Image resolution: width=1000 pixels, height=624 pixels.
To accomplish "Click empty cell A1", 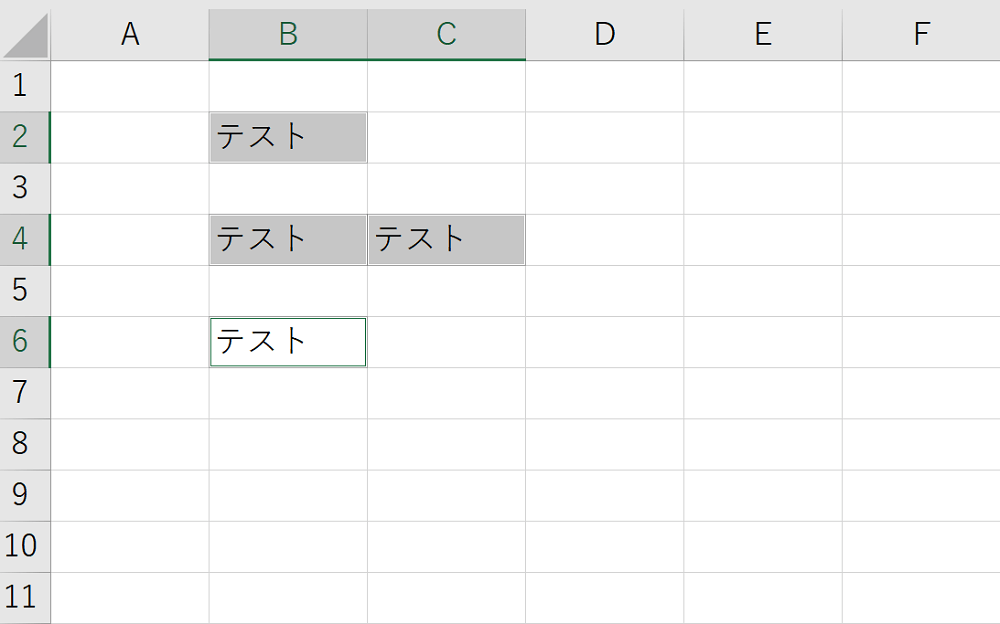I will (x=130, y=86).
